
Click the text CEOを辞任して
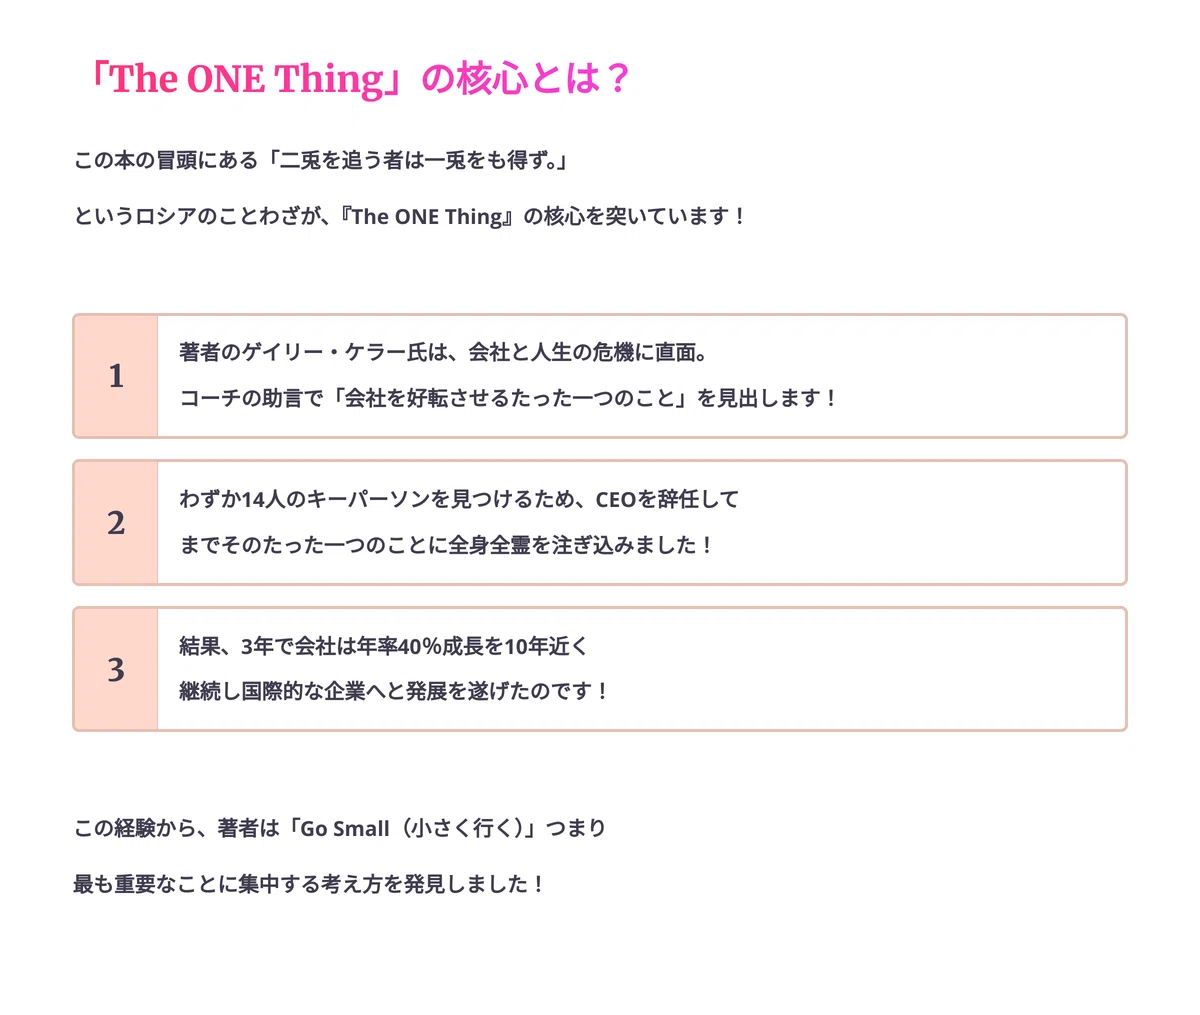pos(667,498)
